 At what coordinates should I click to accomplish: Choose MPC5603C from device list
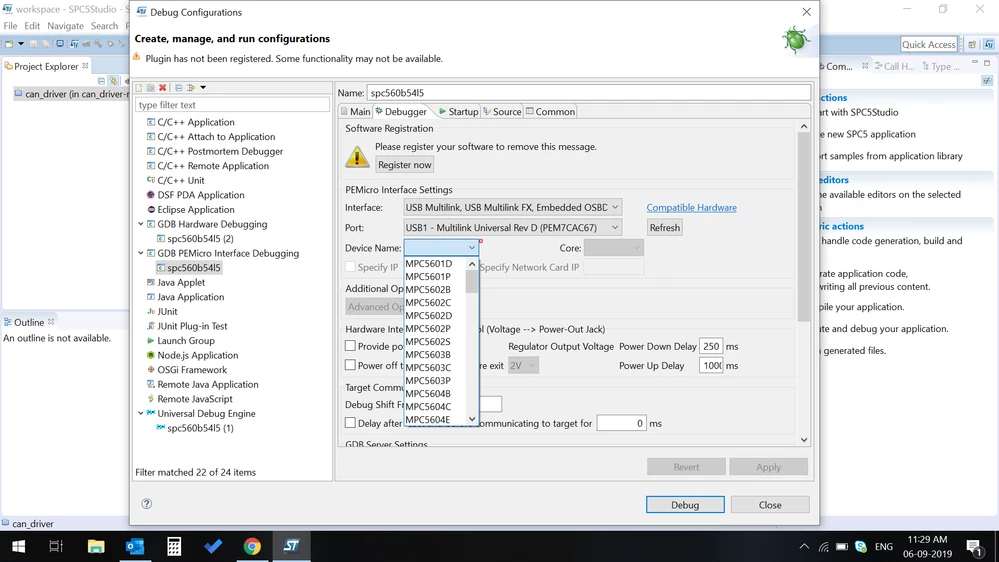pos(428,368)
